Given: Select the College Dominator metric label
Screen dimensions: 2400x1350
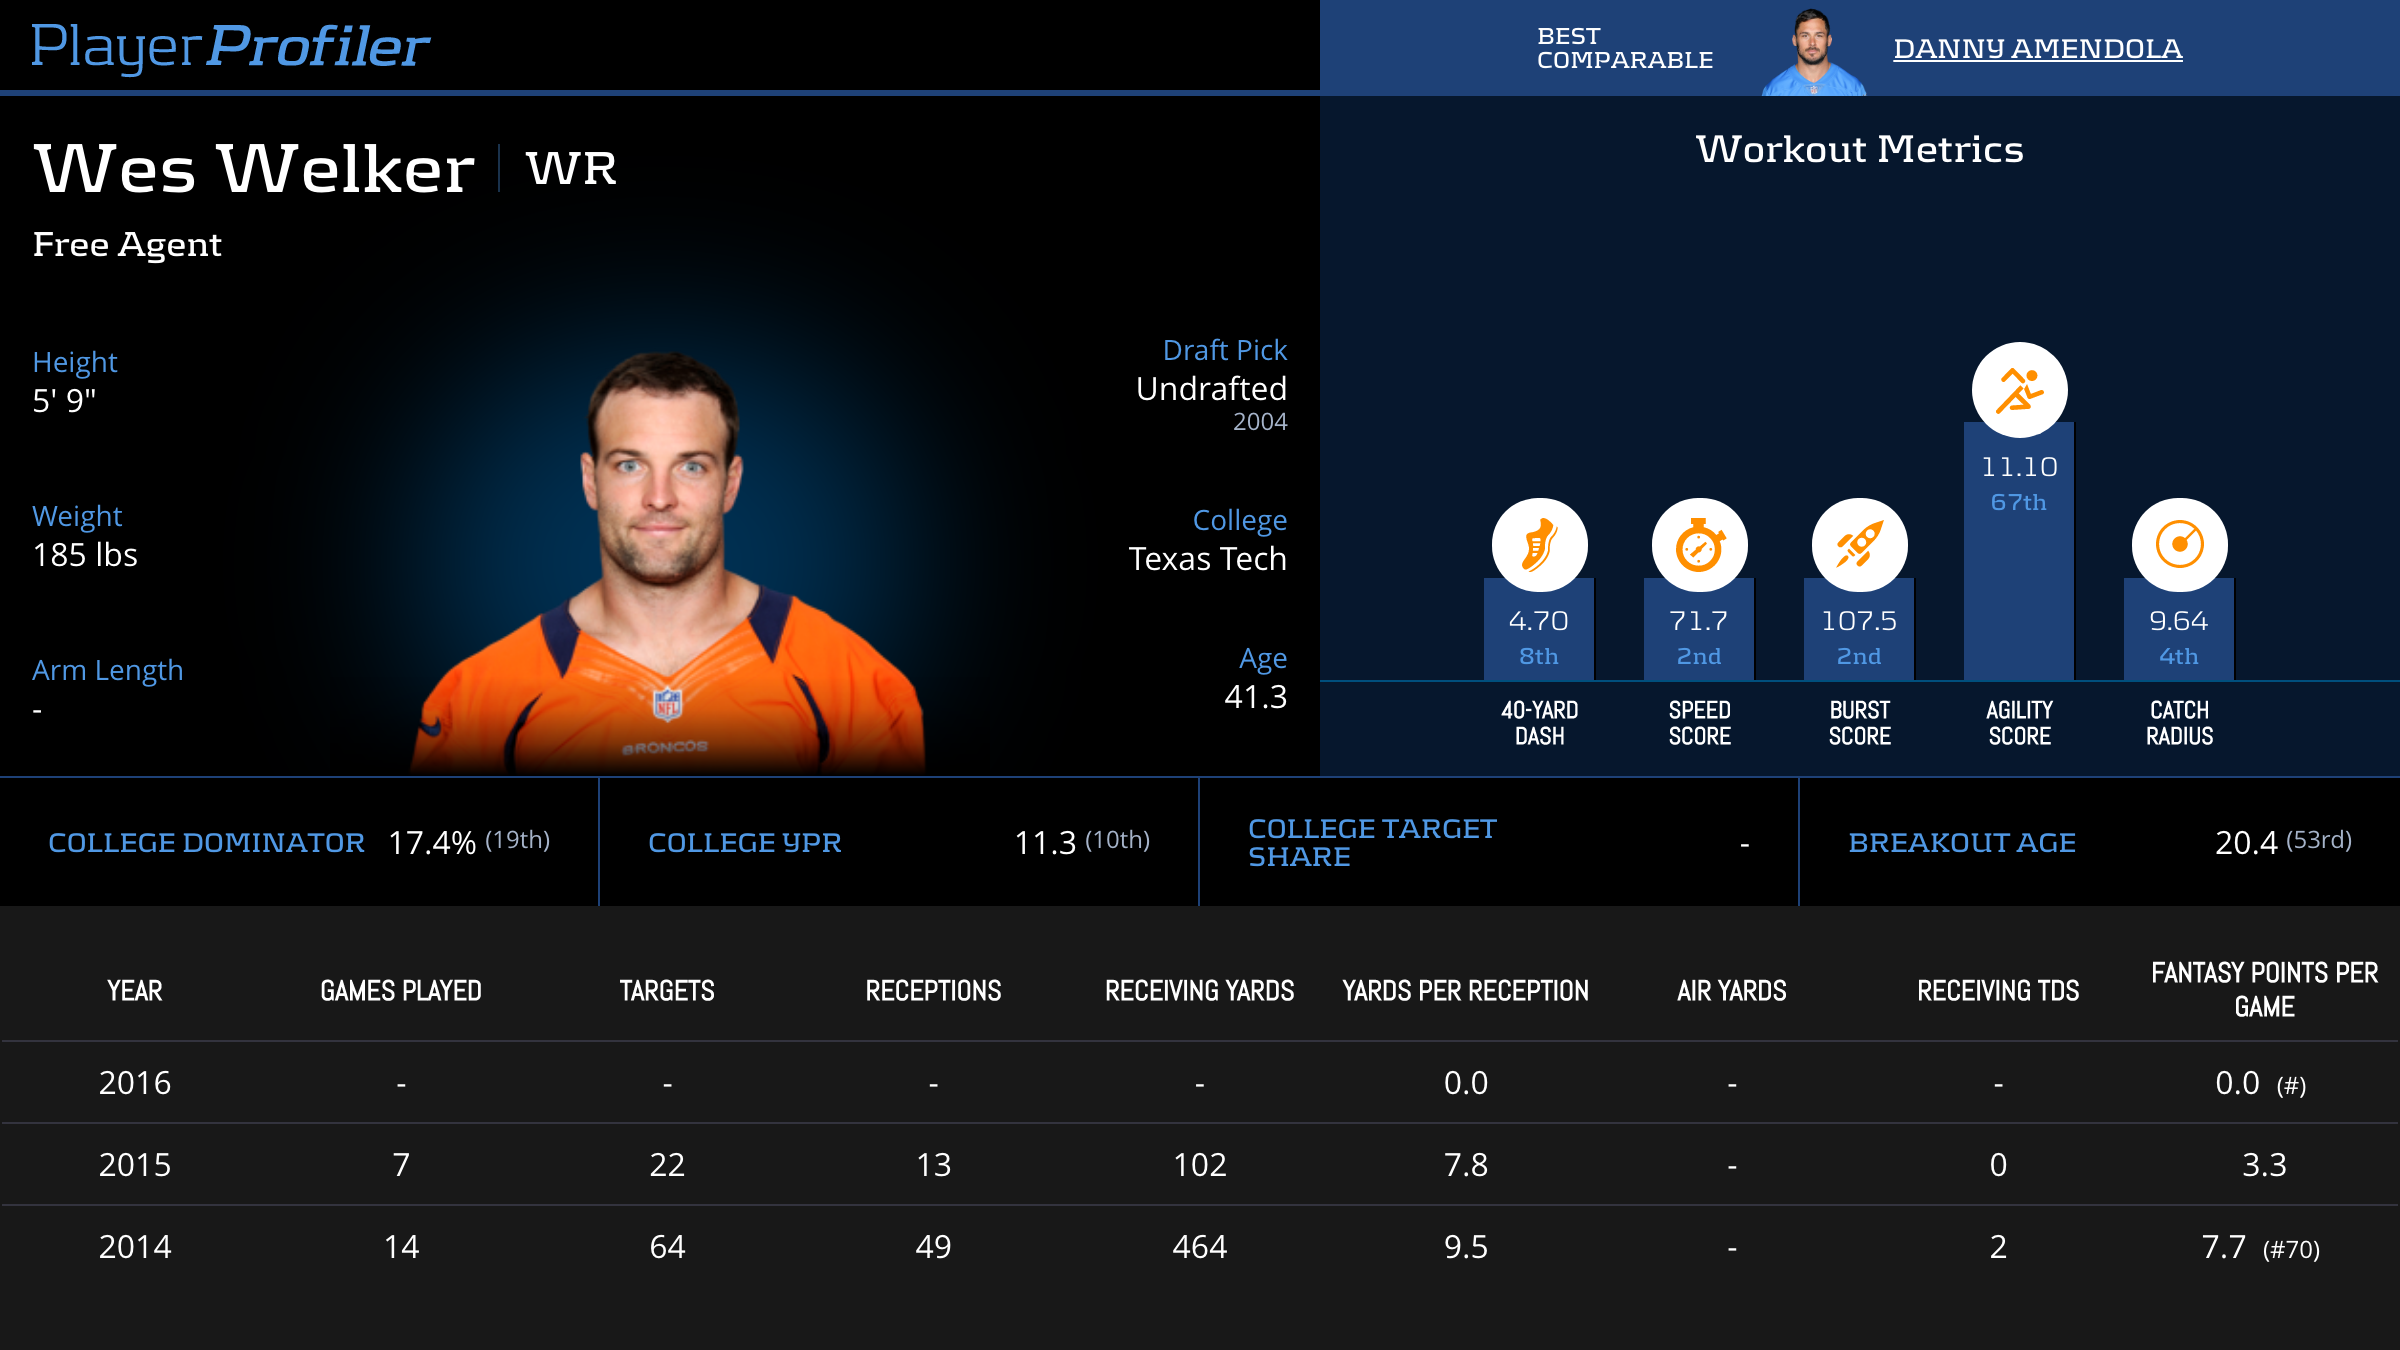Looking at the screenshot, I should point(206,843).
